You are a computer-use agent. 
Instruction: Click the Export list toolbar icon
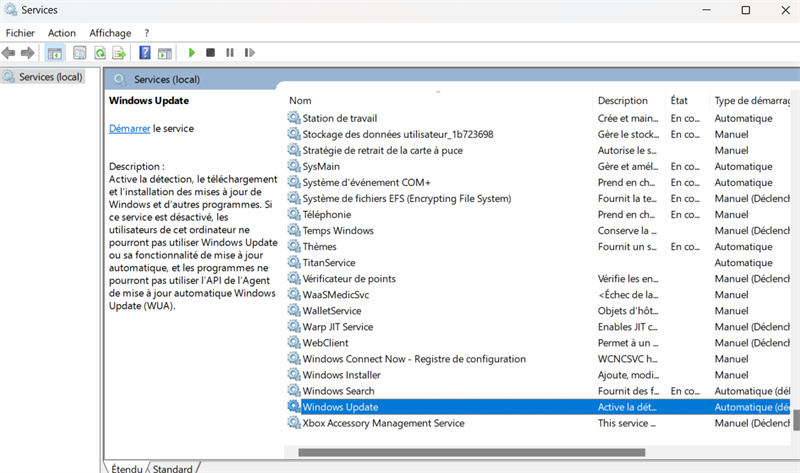tap(119, 53)
